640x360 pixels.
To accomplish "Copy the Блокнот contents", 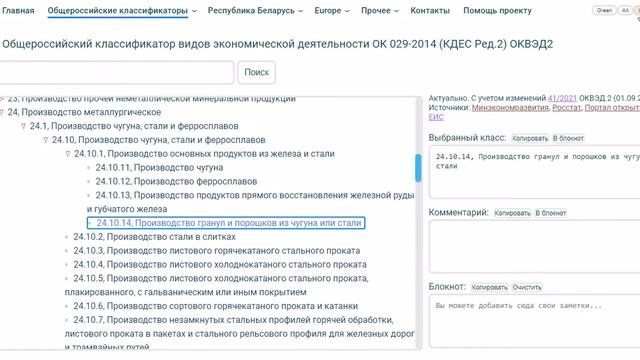I will 489,287.
